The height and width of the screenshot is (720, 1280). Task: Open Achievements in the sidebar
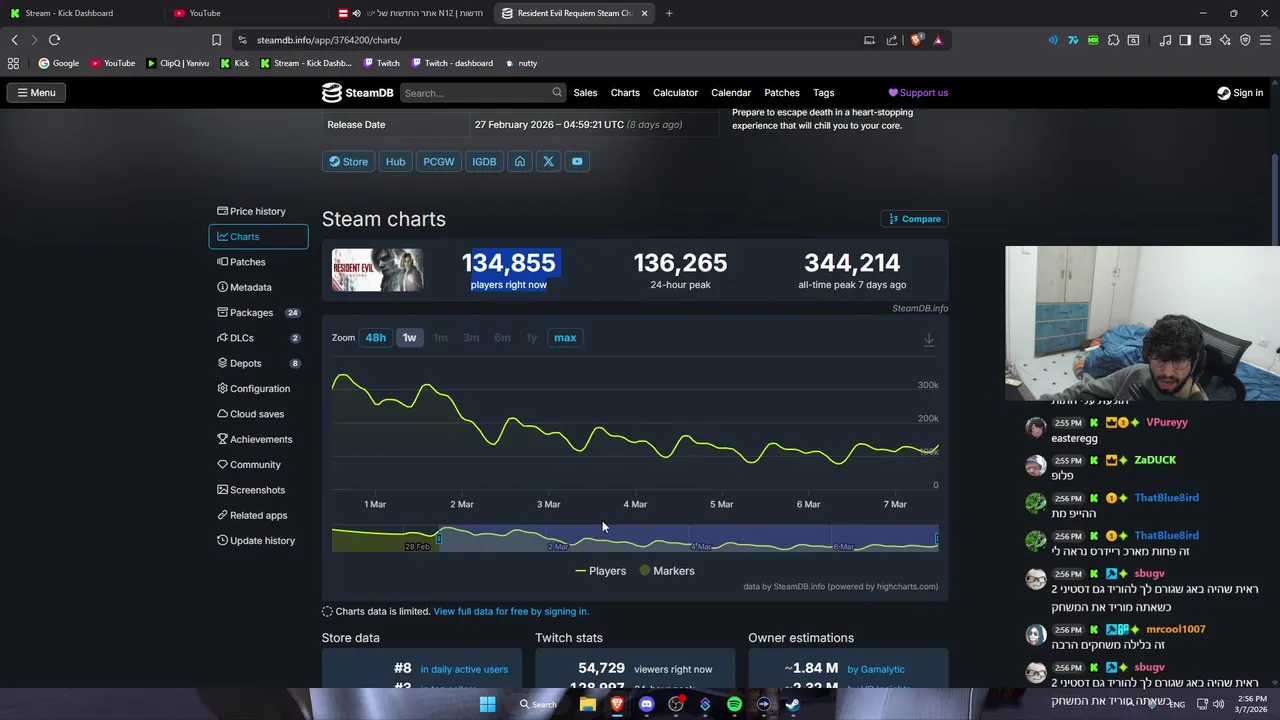pyautogui.click(x=258, y=439)
